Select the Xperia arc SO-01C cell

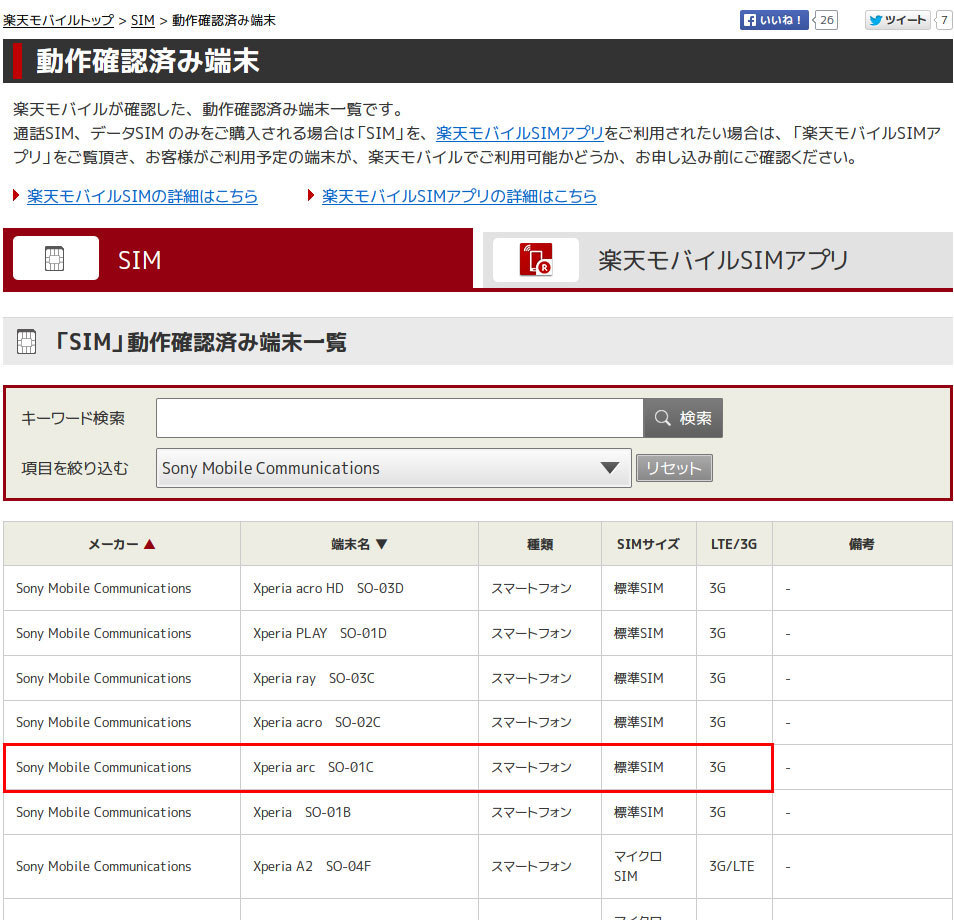click(359, 767)
